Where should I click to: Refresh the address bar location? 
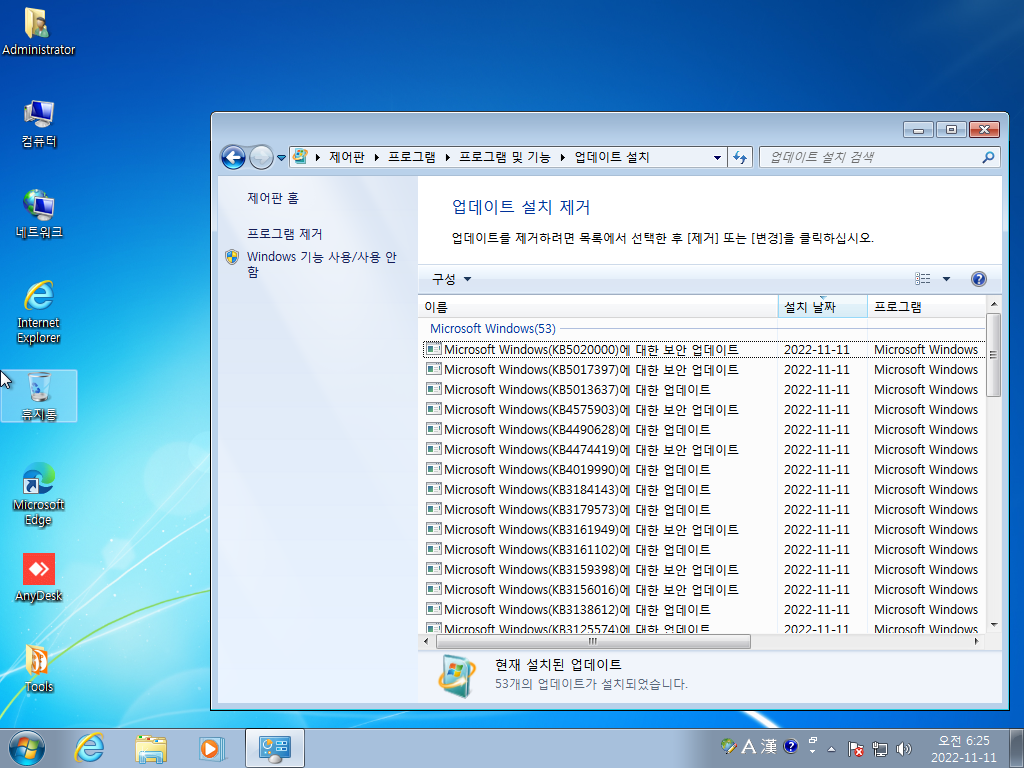(740, 157)
